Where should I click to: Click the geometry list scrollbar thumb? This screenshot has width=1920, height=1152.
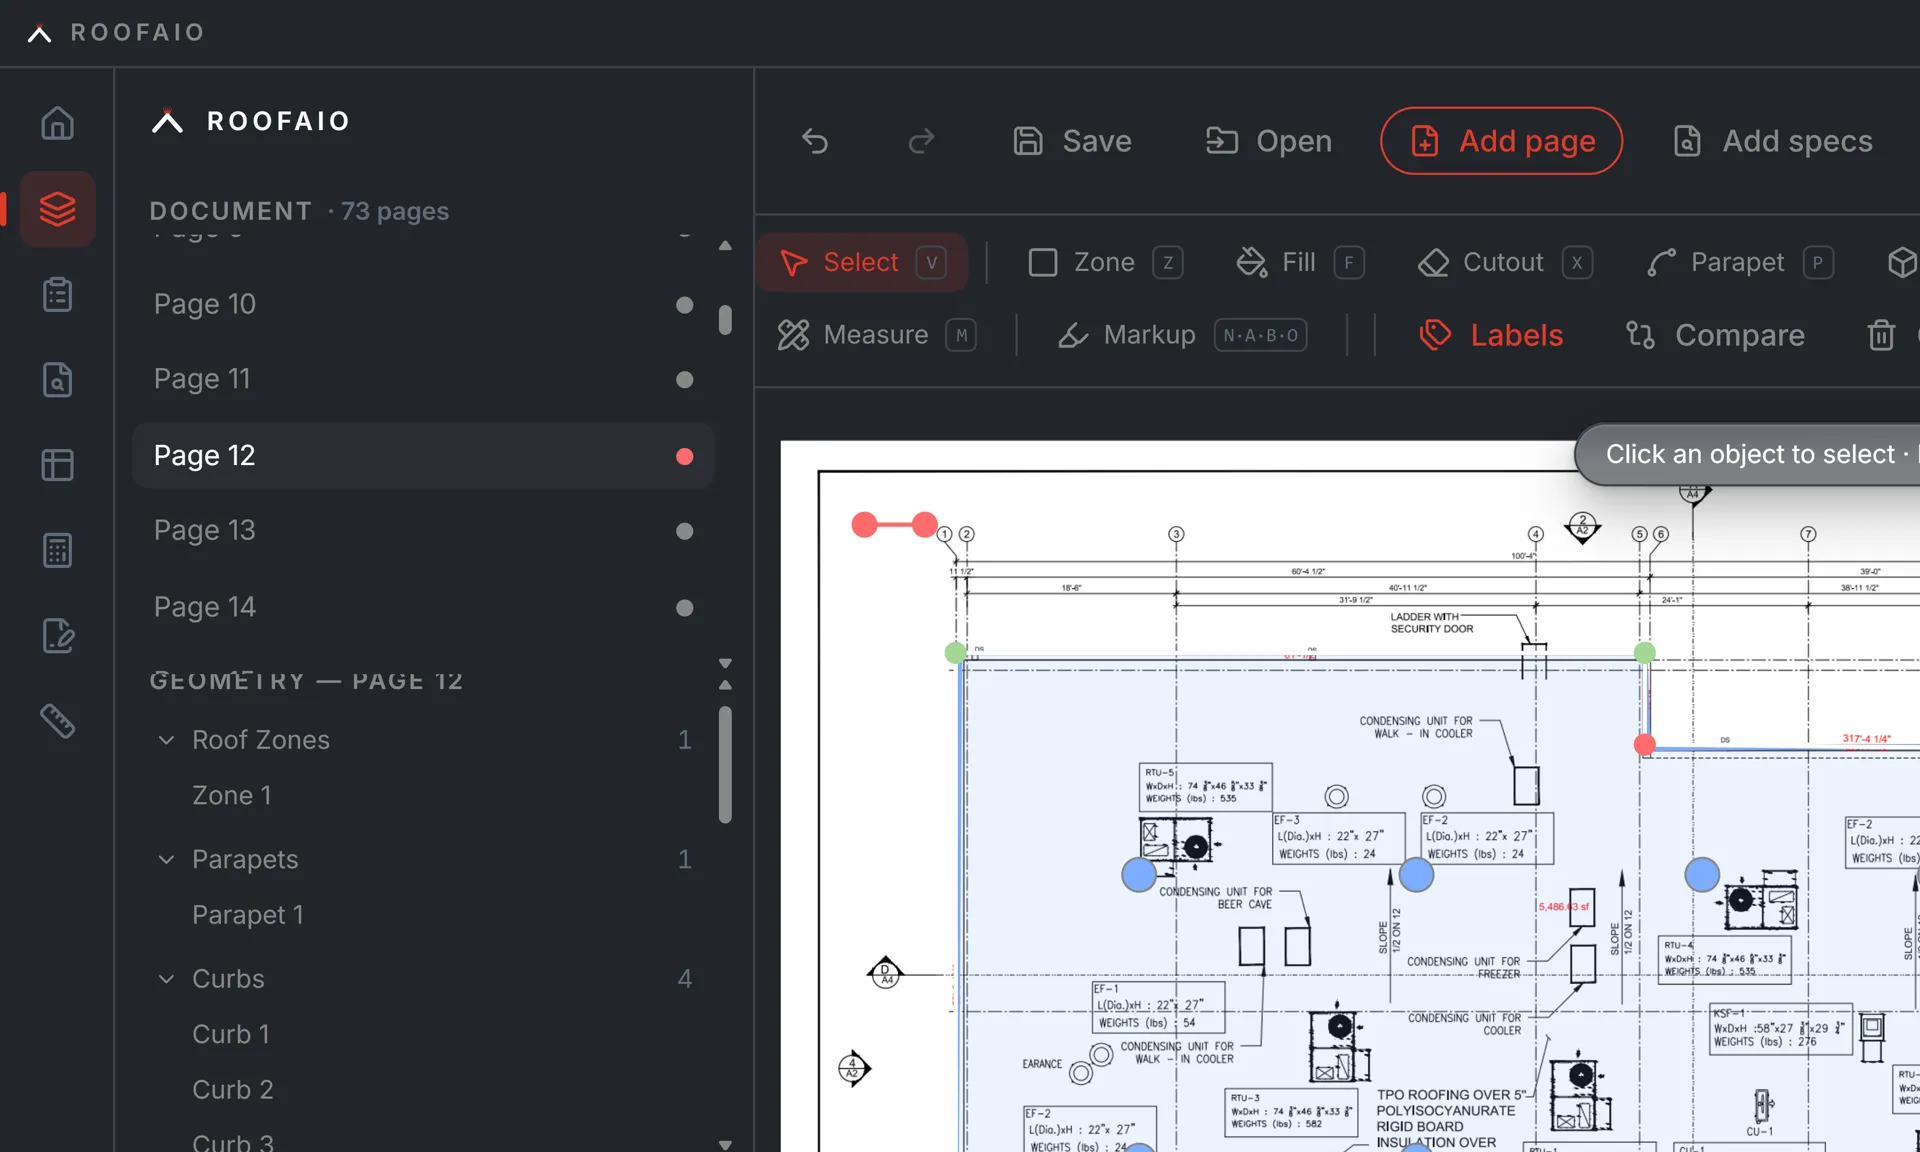(725, 765)
